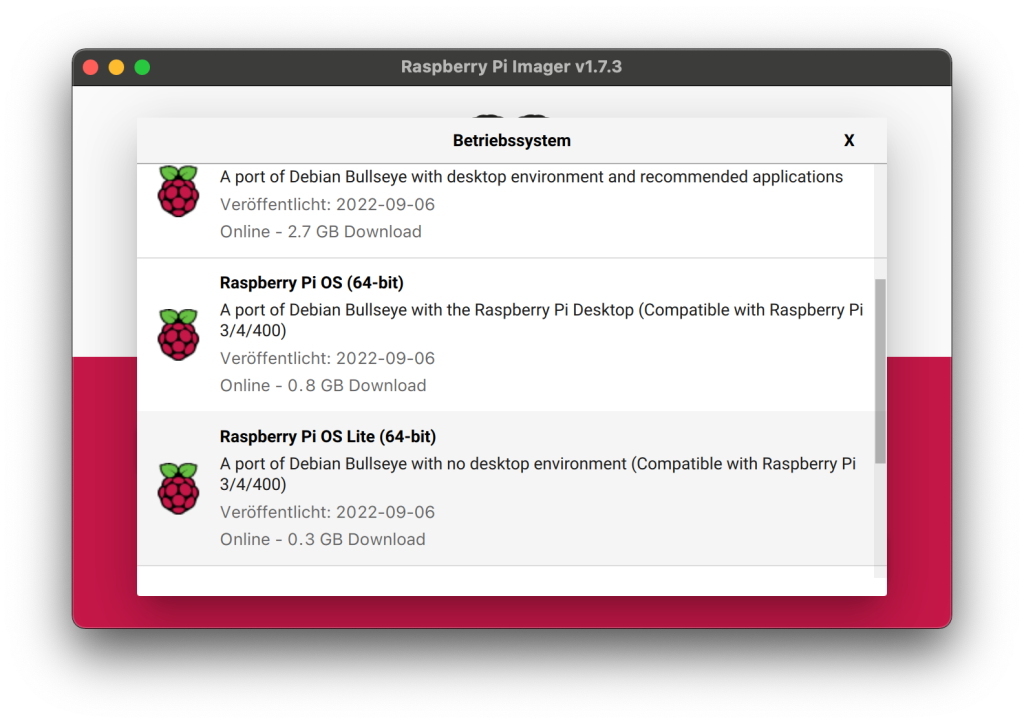Image resolution: width=1024 pixels, height=724 pixels.
Task: Click the "Online - 2.7 GB Download" text
Action: (320, 232)
